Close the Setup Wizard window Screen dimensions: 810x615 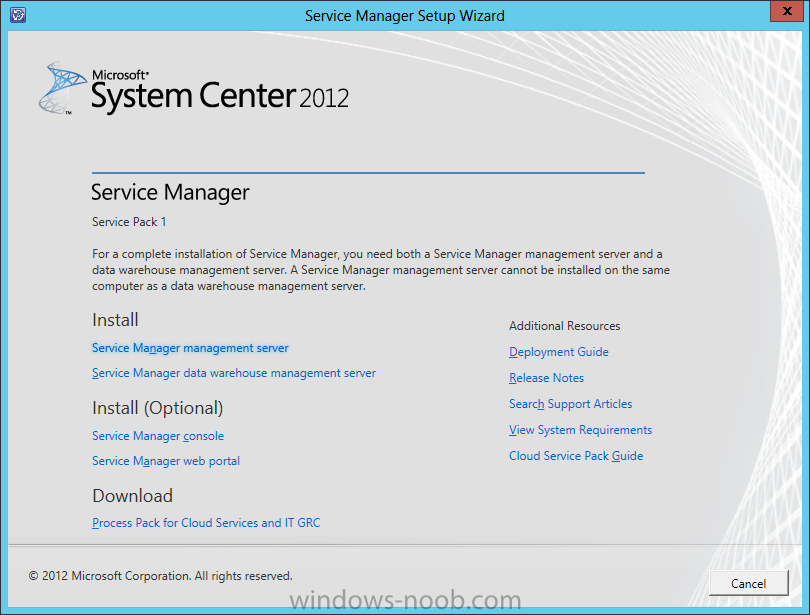tap(787, 11)
